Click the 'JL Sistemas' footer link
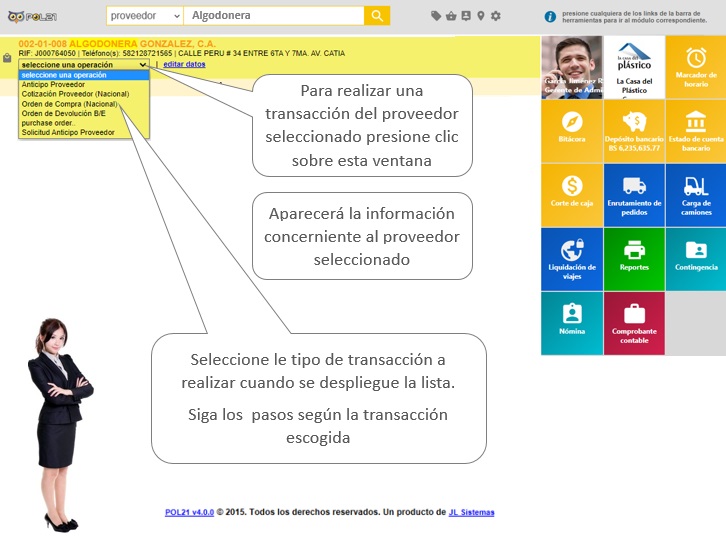This screenshot has height=553, width=726. (471, 512)
